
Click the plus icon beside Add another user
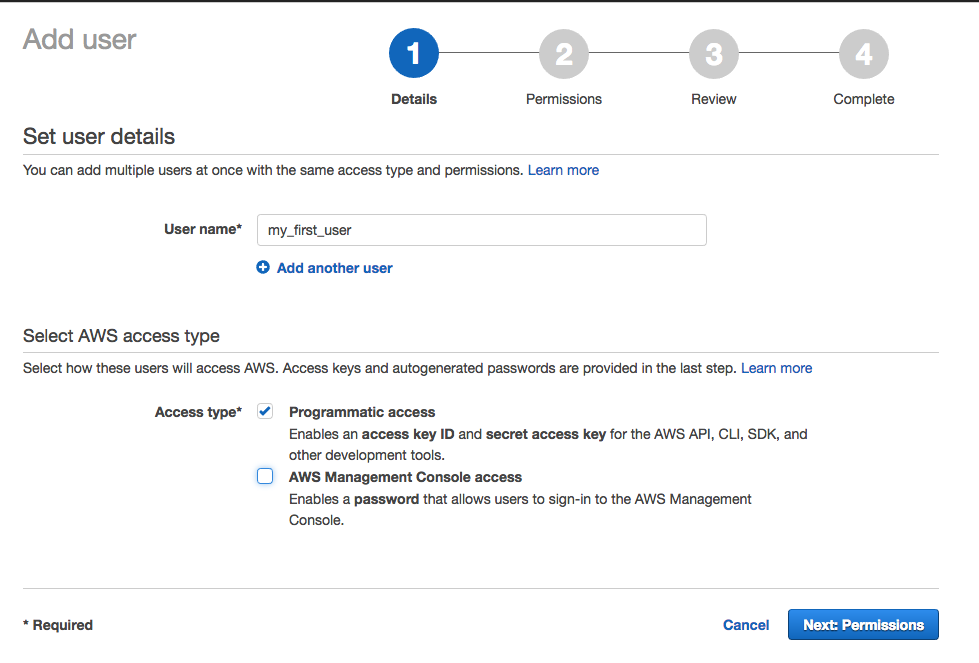click(x=263, y=268)
